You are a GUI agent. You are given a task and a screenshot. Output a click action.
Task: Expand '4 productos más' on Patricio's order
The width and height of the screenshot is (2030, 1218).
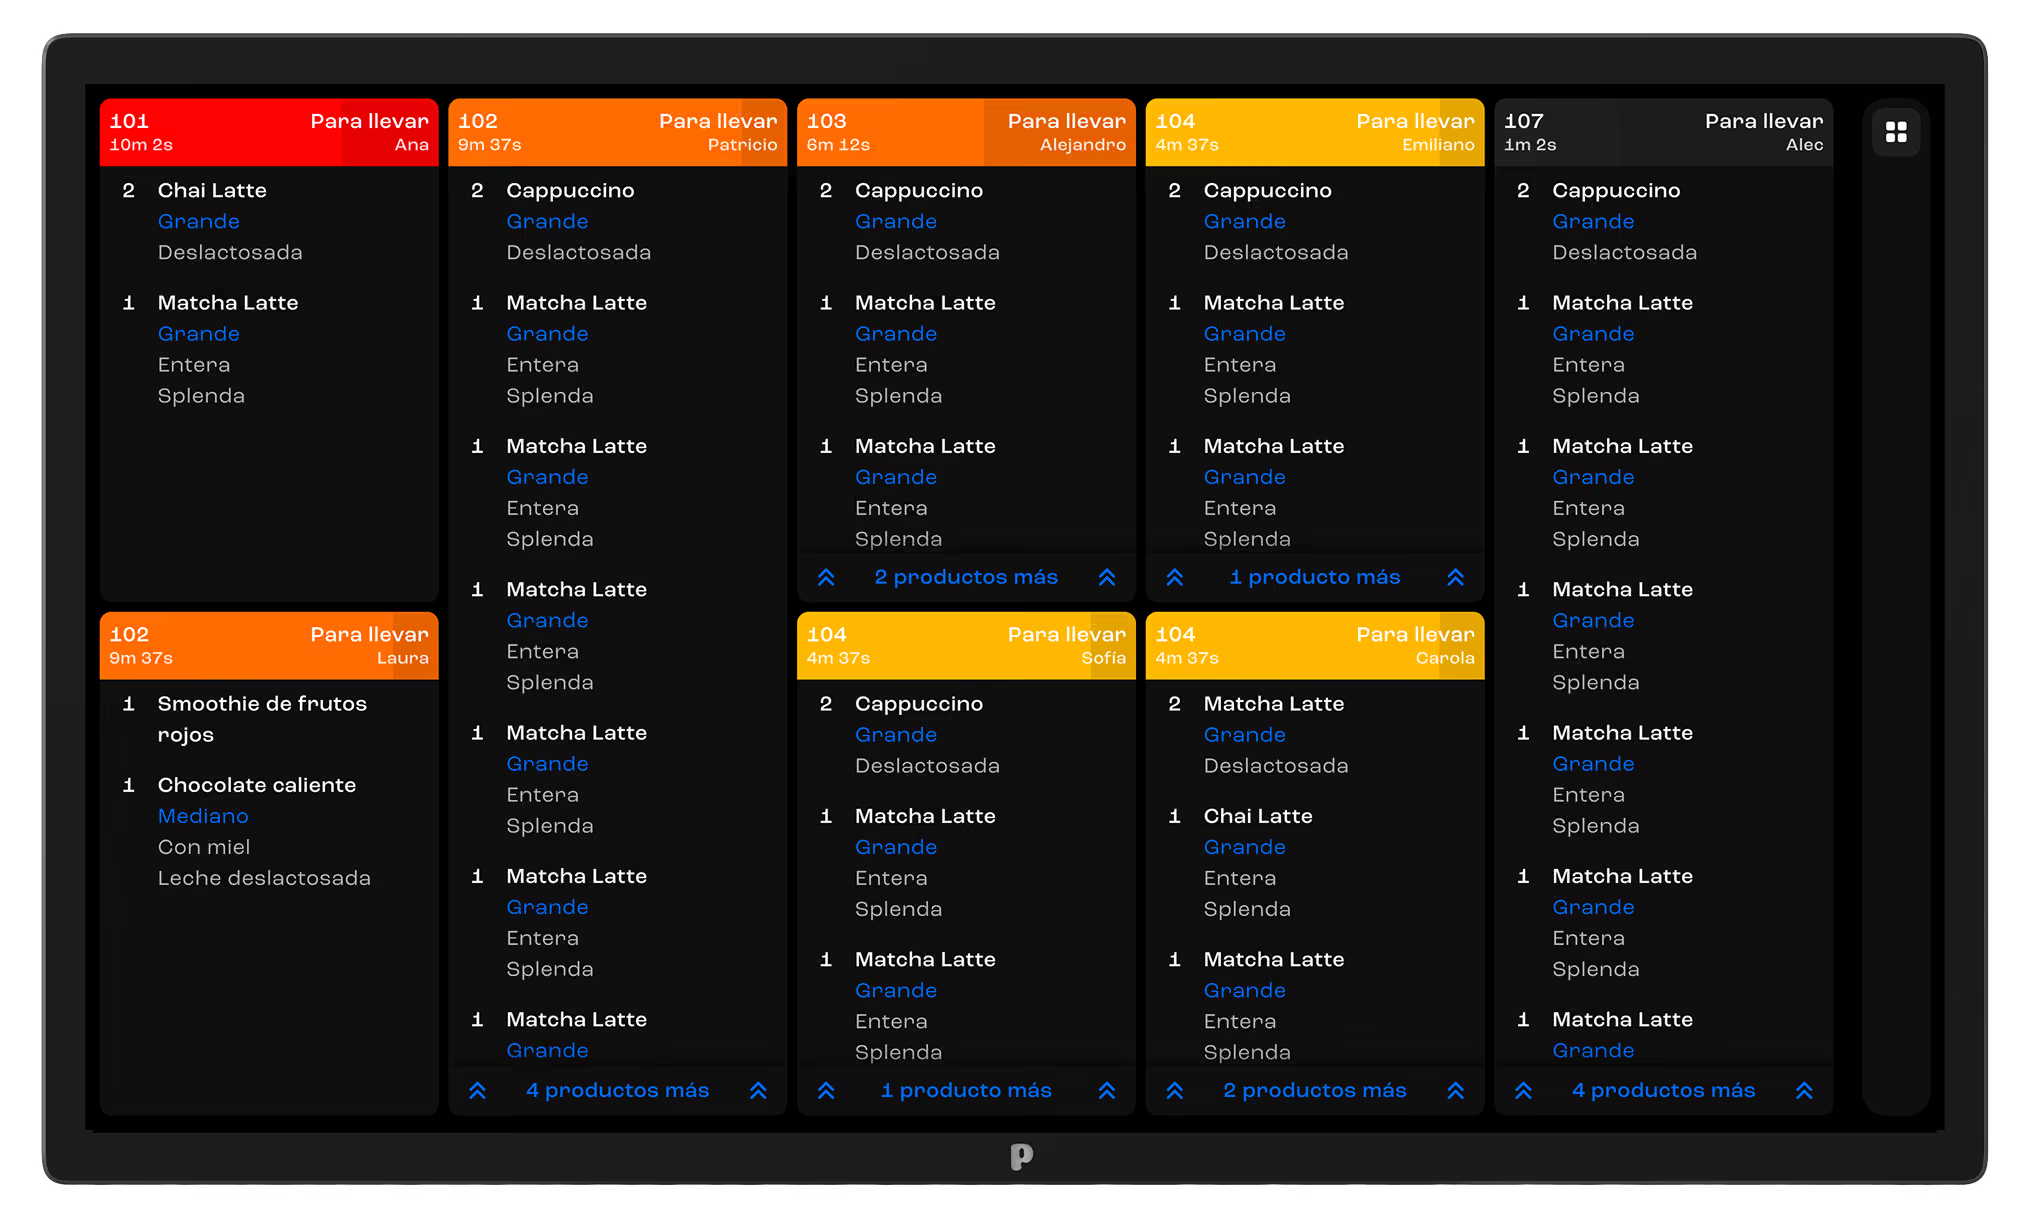pyautogui.click(x=618, y=1090)
